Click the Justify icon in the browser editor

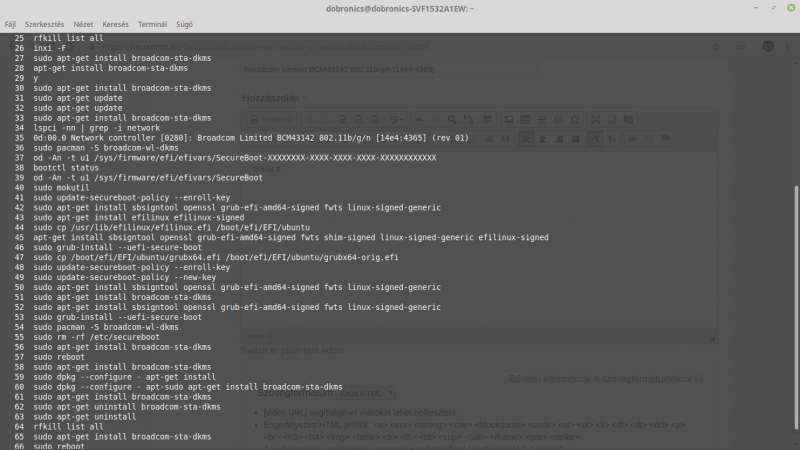point(576,139)
